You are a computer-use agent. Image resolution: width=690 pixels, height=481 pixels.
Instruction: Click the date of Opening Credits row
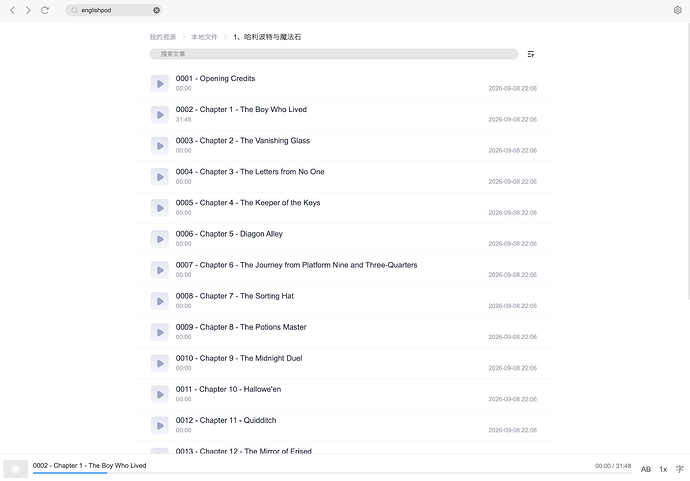pos(513,88)
